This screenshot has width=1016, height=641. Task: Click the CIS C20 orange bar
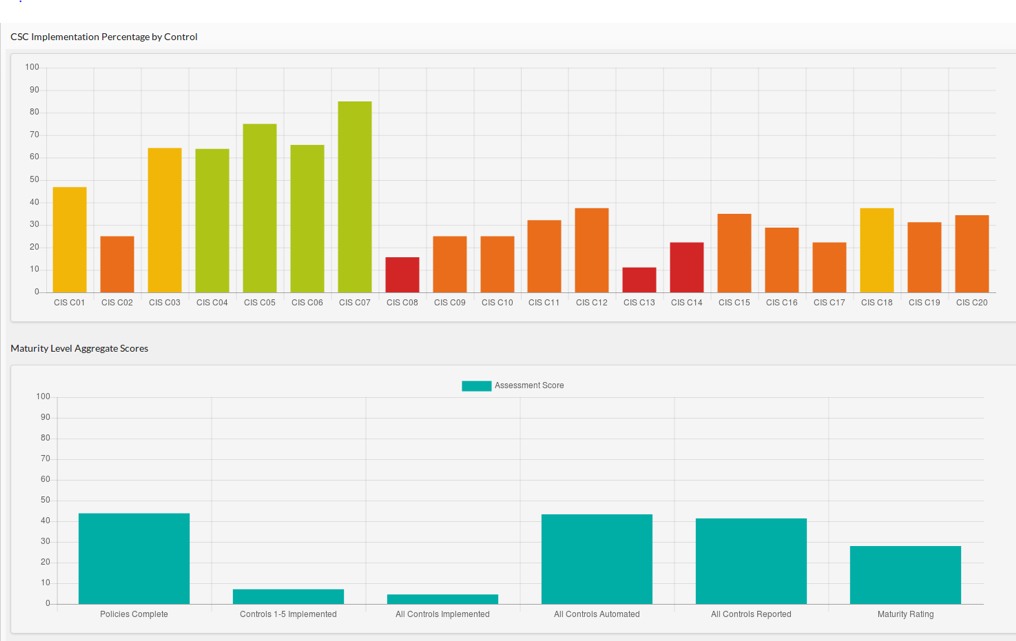[972, 255]
